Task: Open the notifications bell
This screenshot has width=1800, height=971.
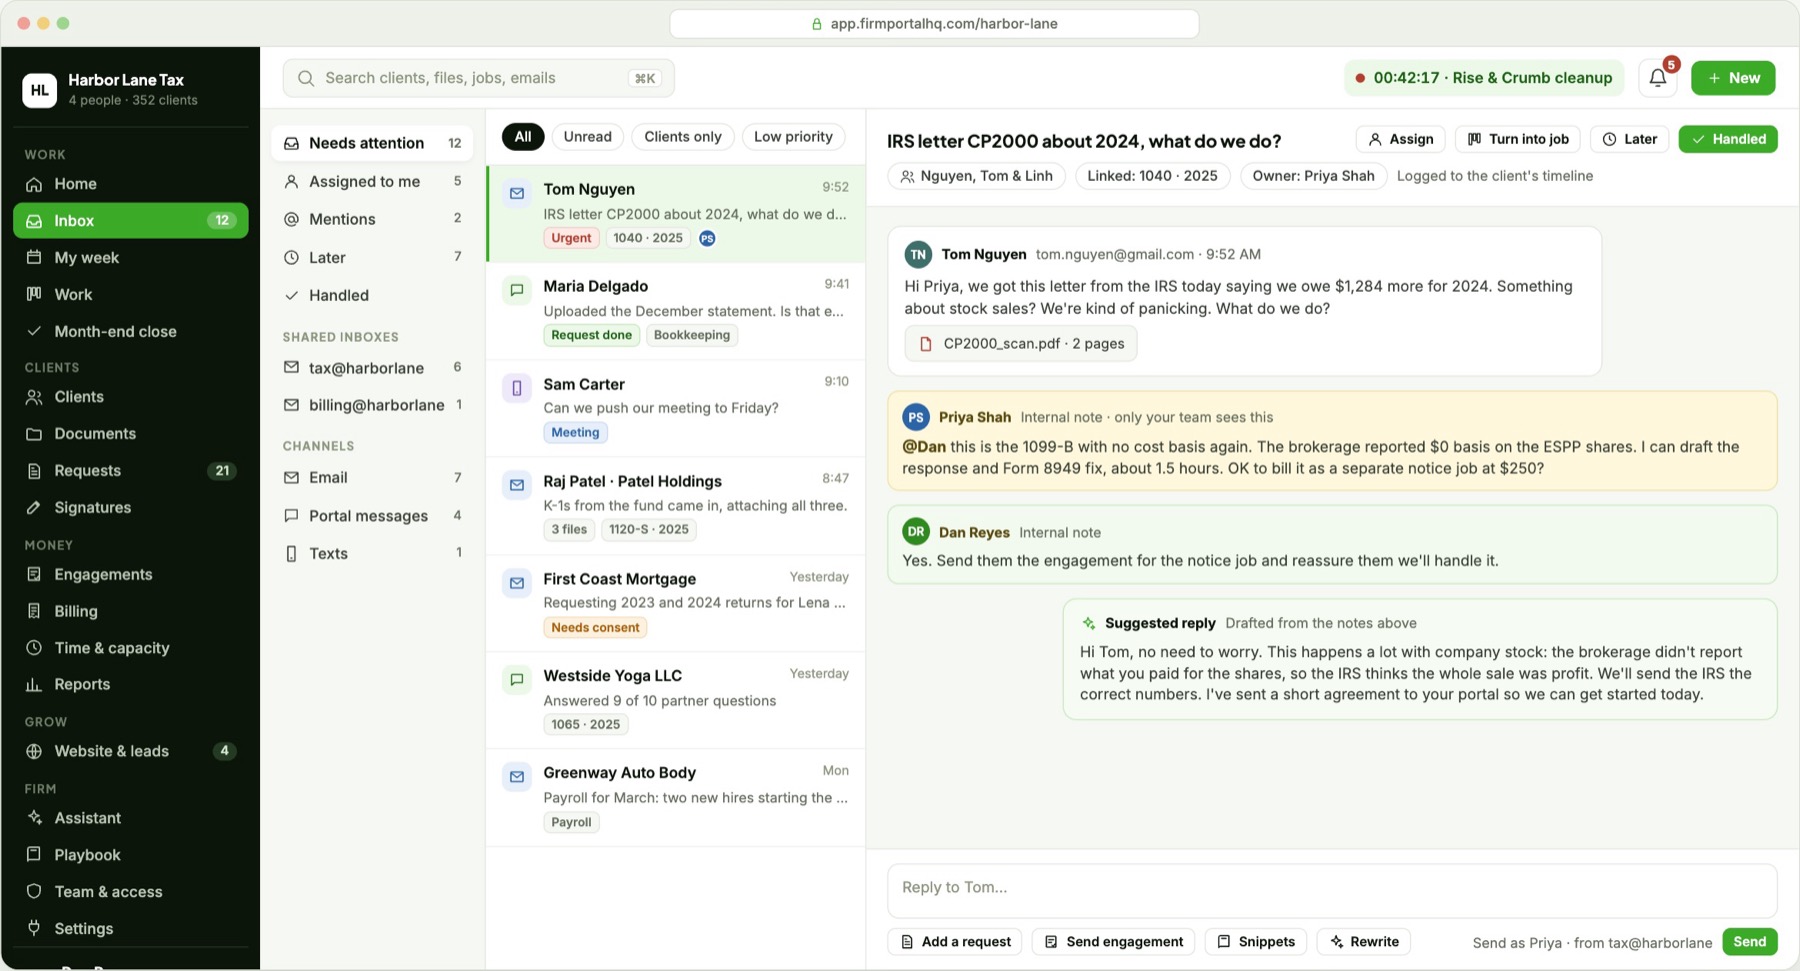Action: tap(1657, 78)
